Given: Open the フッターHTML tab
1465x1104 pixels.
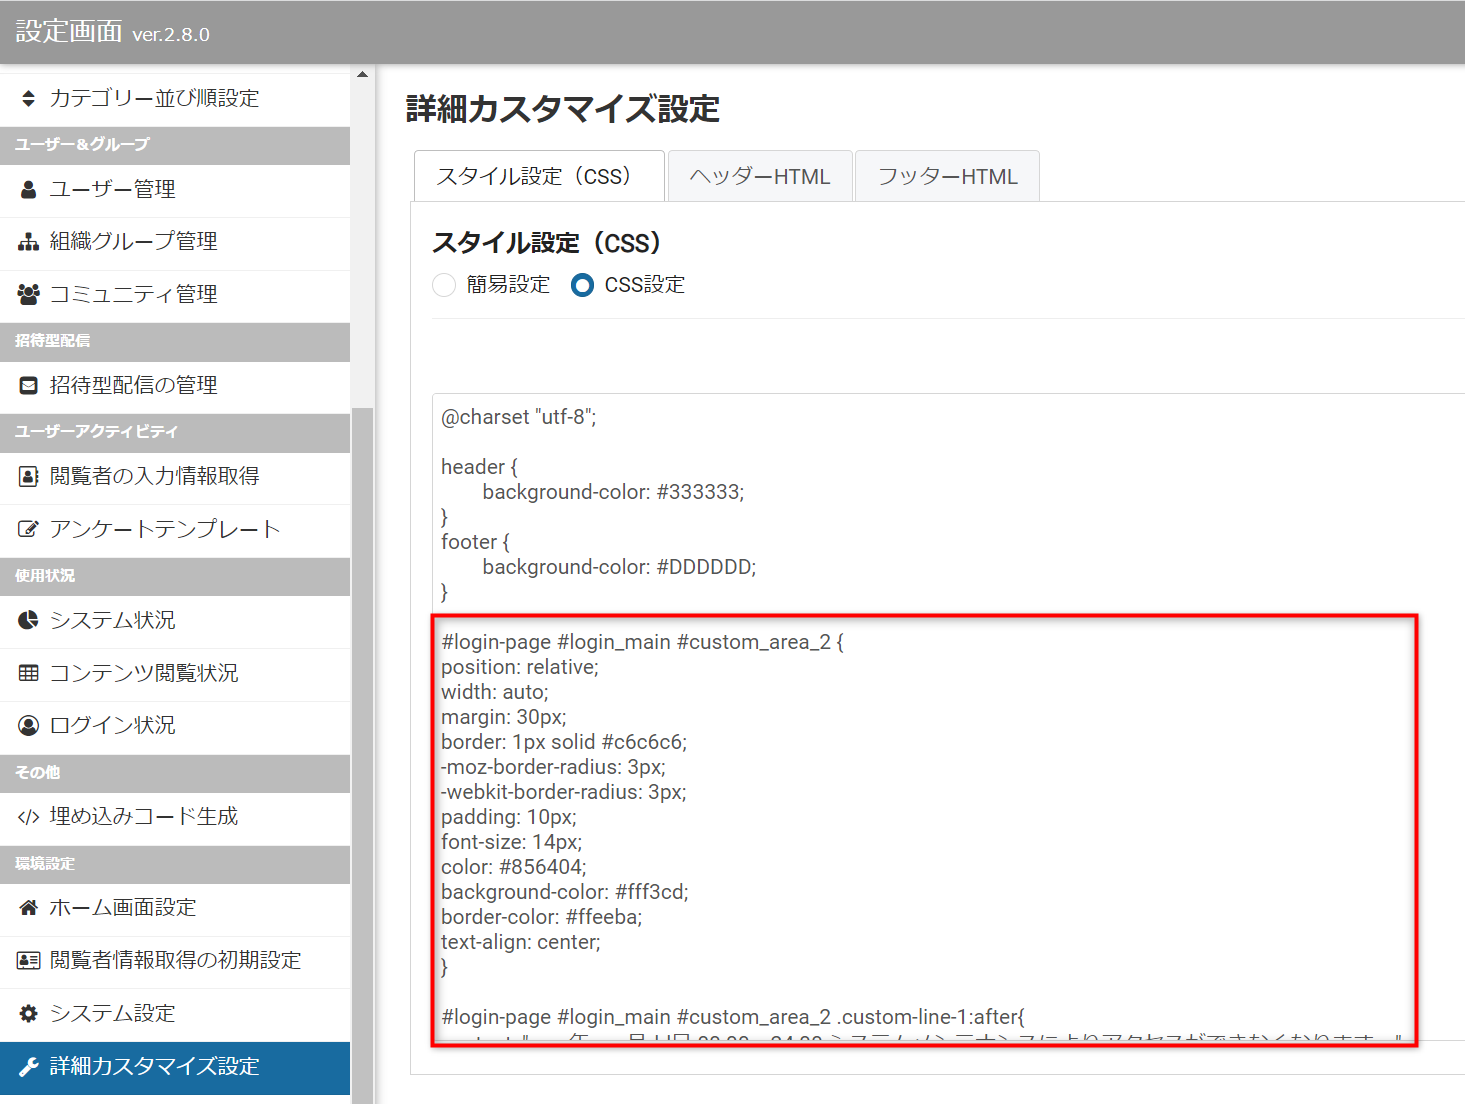Looking at the screenshot, I should [x=946, y=176].
